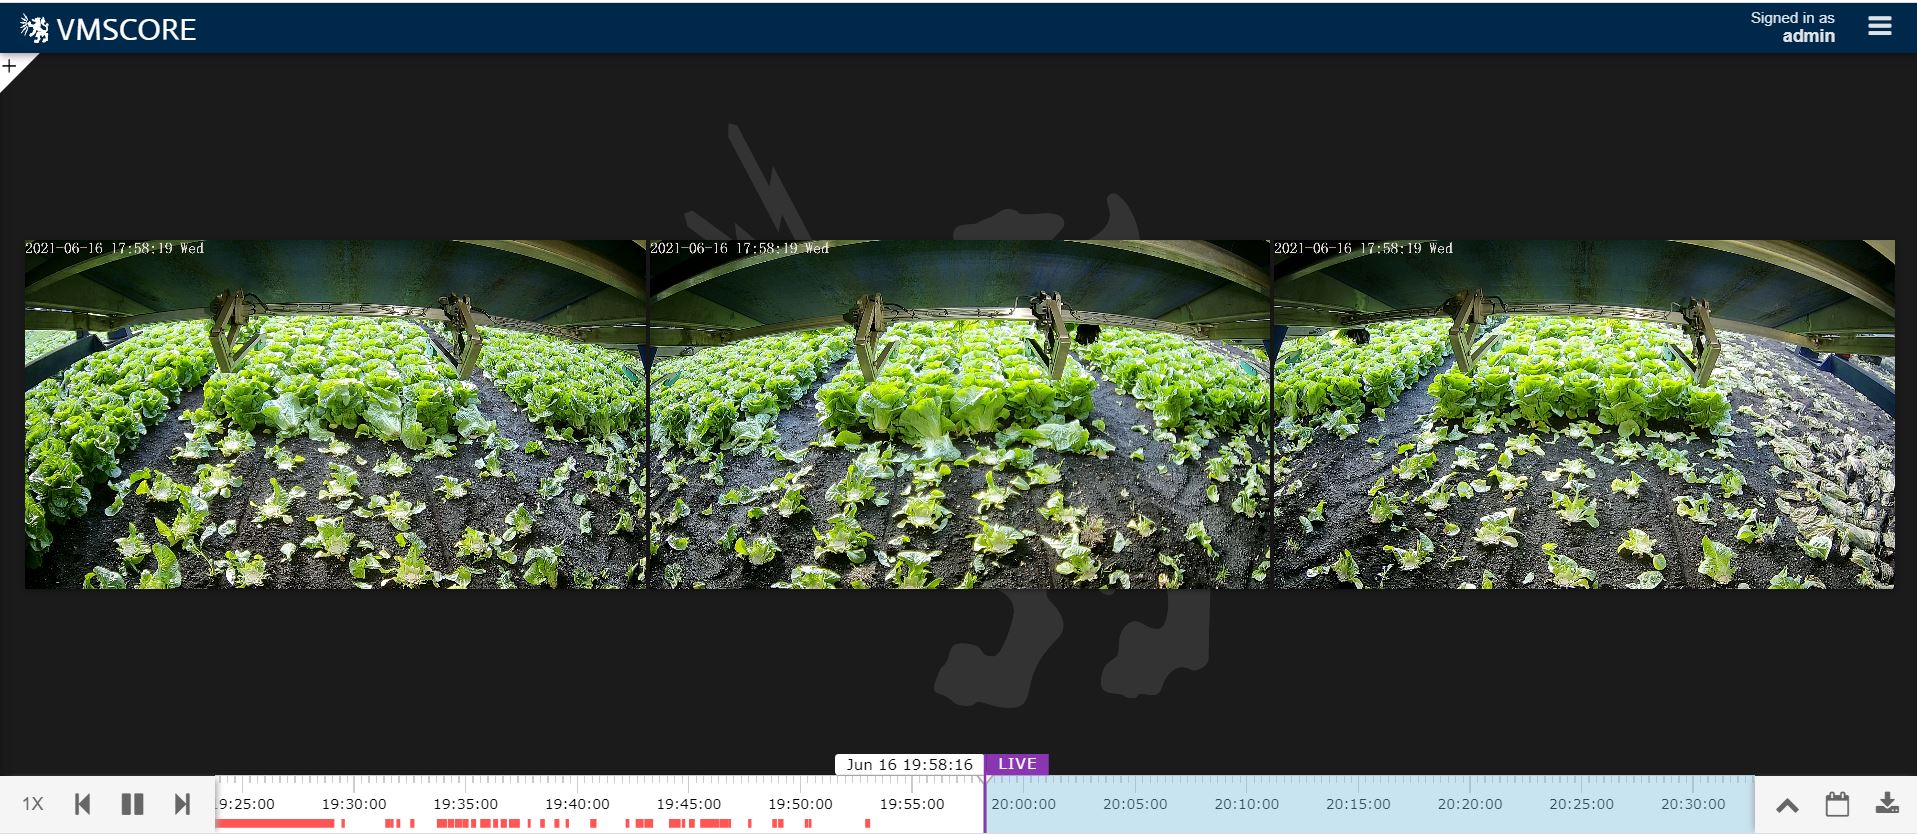Click 20:15:00 on the future timeline

(x=1358, y=804)
